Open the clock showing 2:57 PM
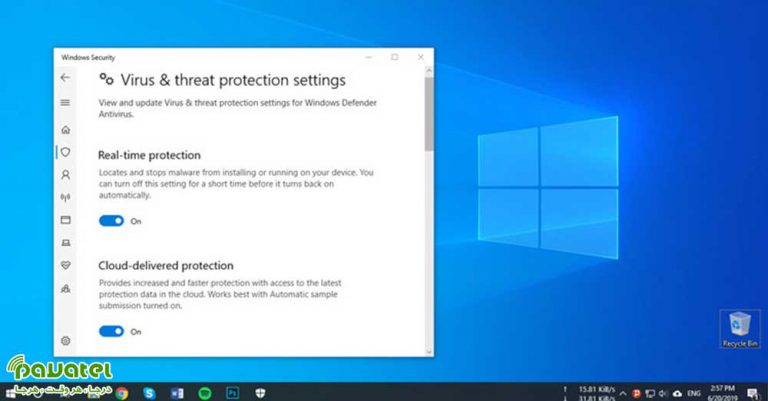Screen dimensions: 768x401 [722, 393]
